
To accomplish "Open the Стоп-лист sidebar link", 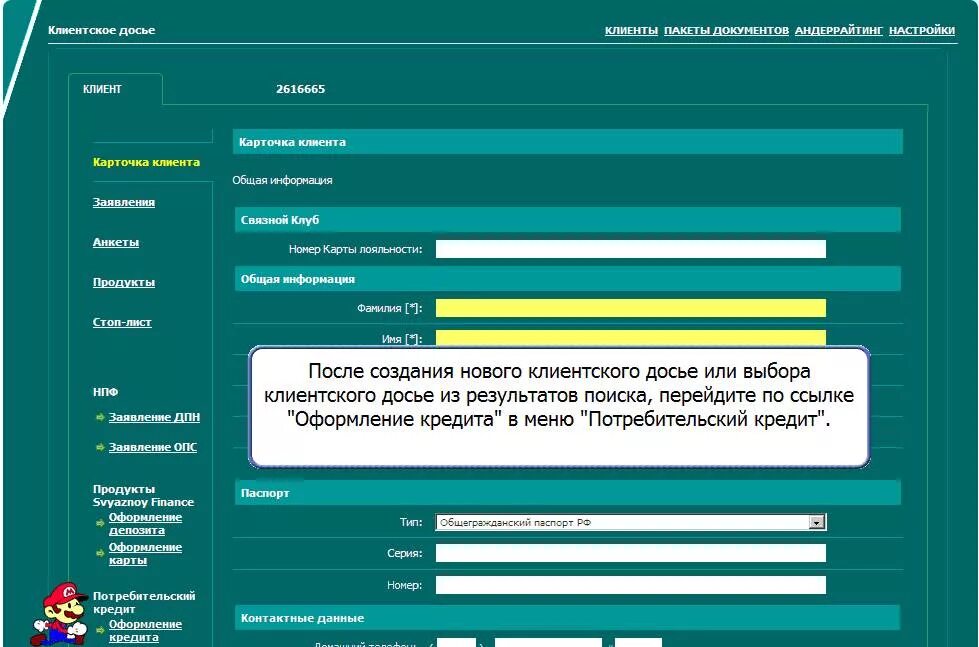I will (122, 322).
